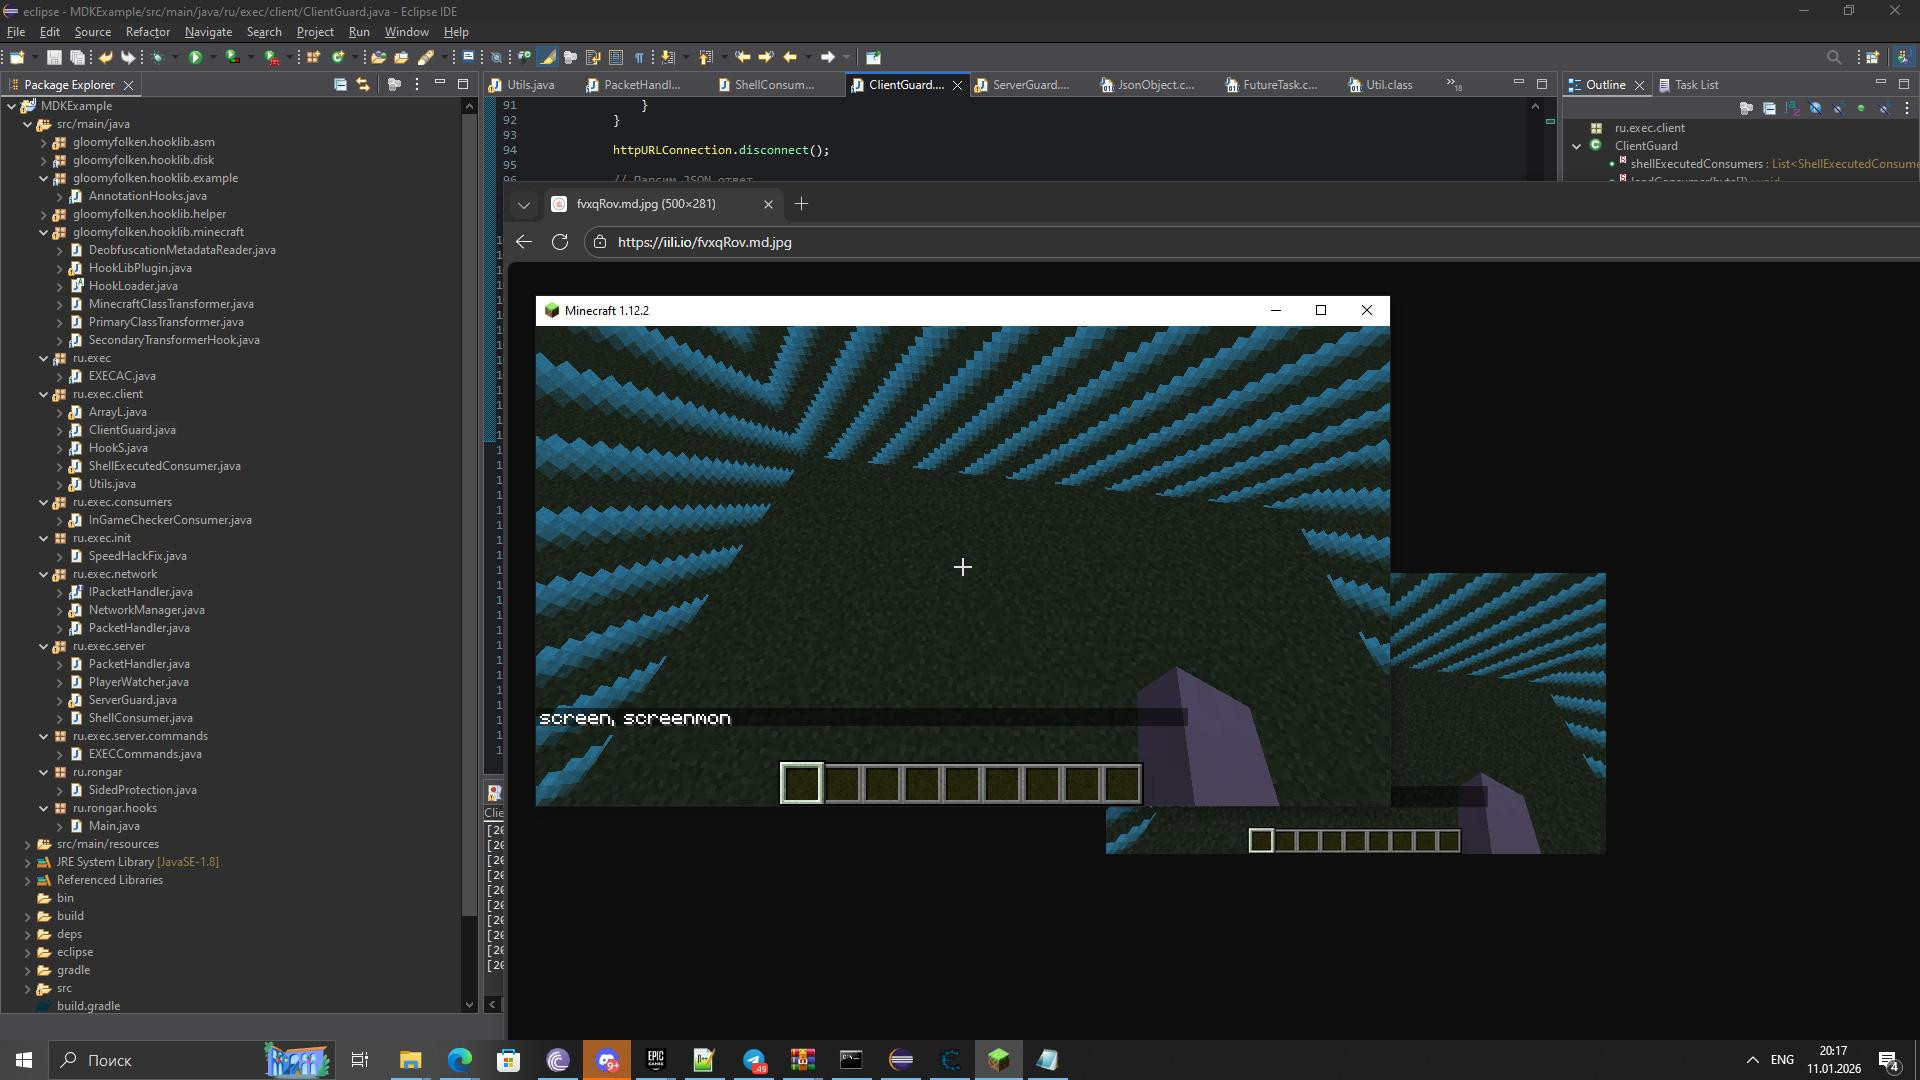Image resolution: width=1920 pixels, height=1080 pixels.
Task: Click the Eclipse toolbar search magnifier
Action: (1834, 58)
